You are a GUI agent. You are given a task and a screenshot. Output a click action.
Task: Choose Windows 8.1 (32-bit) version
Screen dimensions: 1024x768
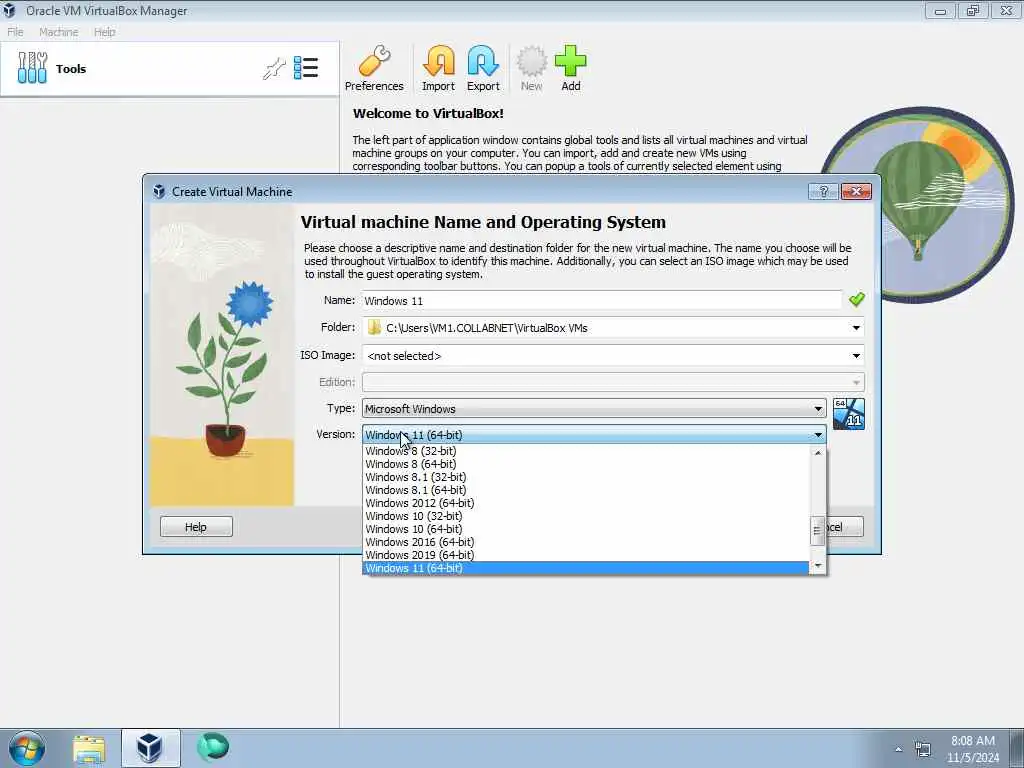pos(586,477)
